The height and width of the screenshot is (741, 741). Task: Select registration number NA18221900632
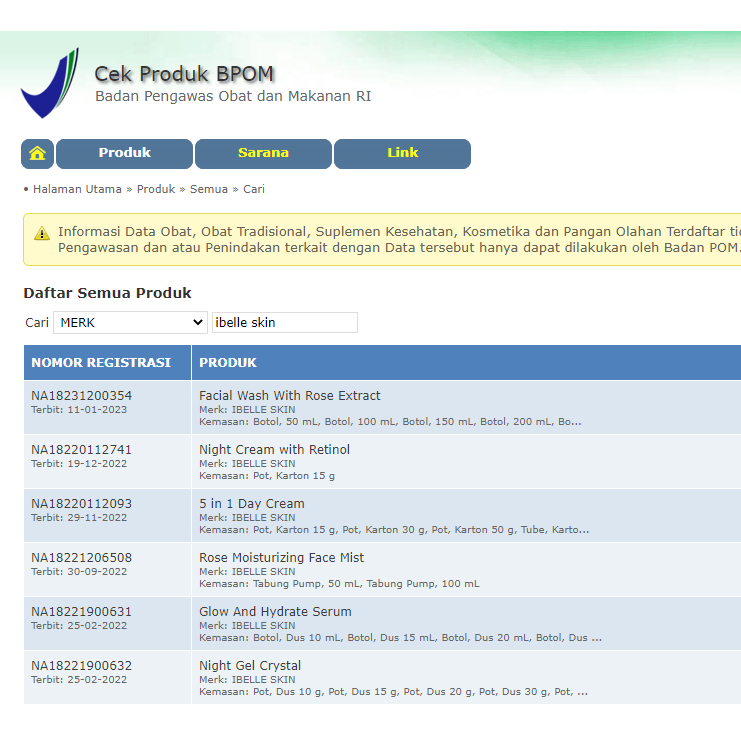[x=82, y=665]
